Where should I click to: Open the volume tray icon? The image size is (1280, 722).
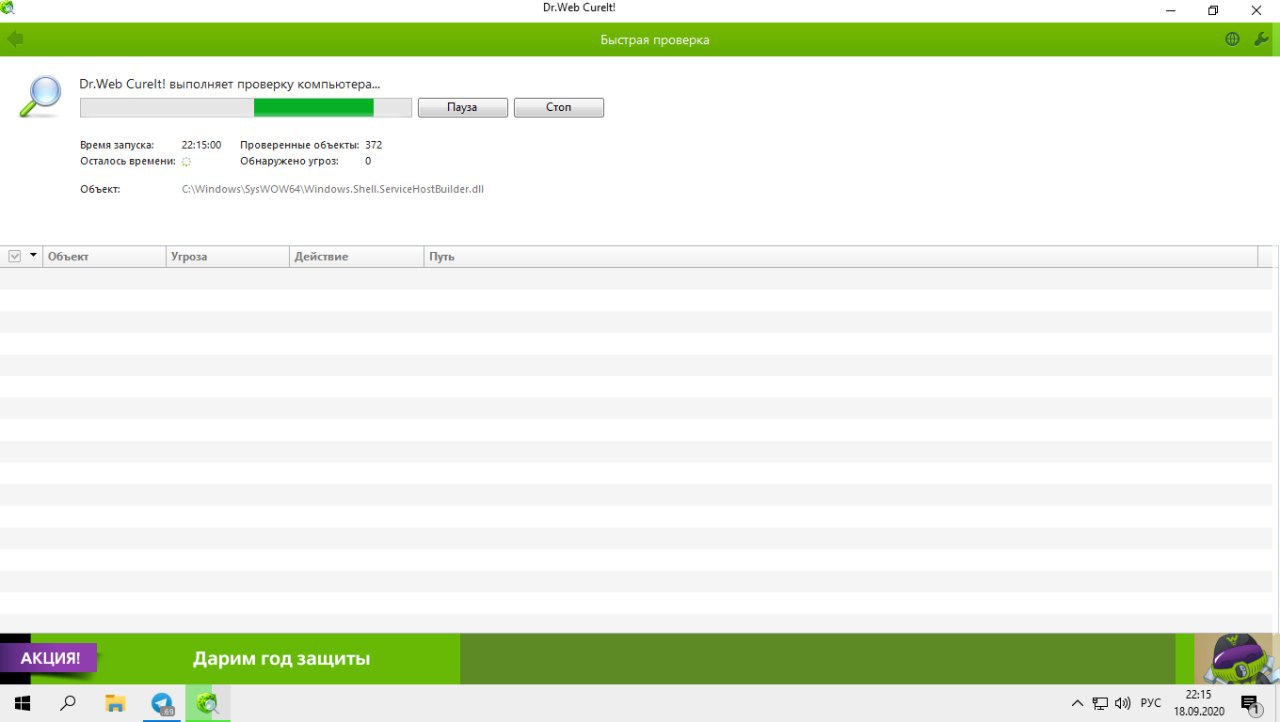[x=1123, y=703]
